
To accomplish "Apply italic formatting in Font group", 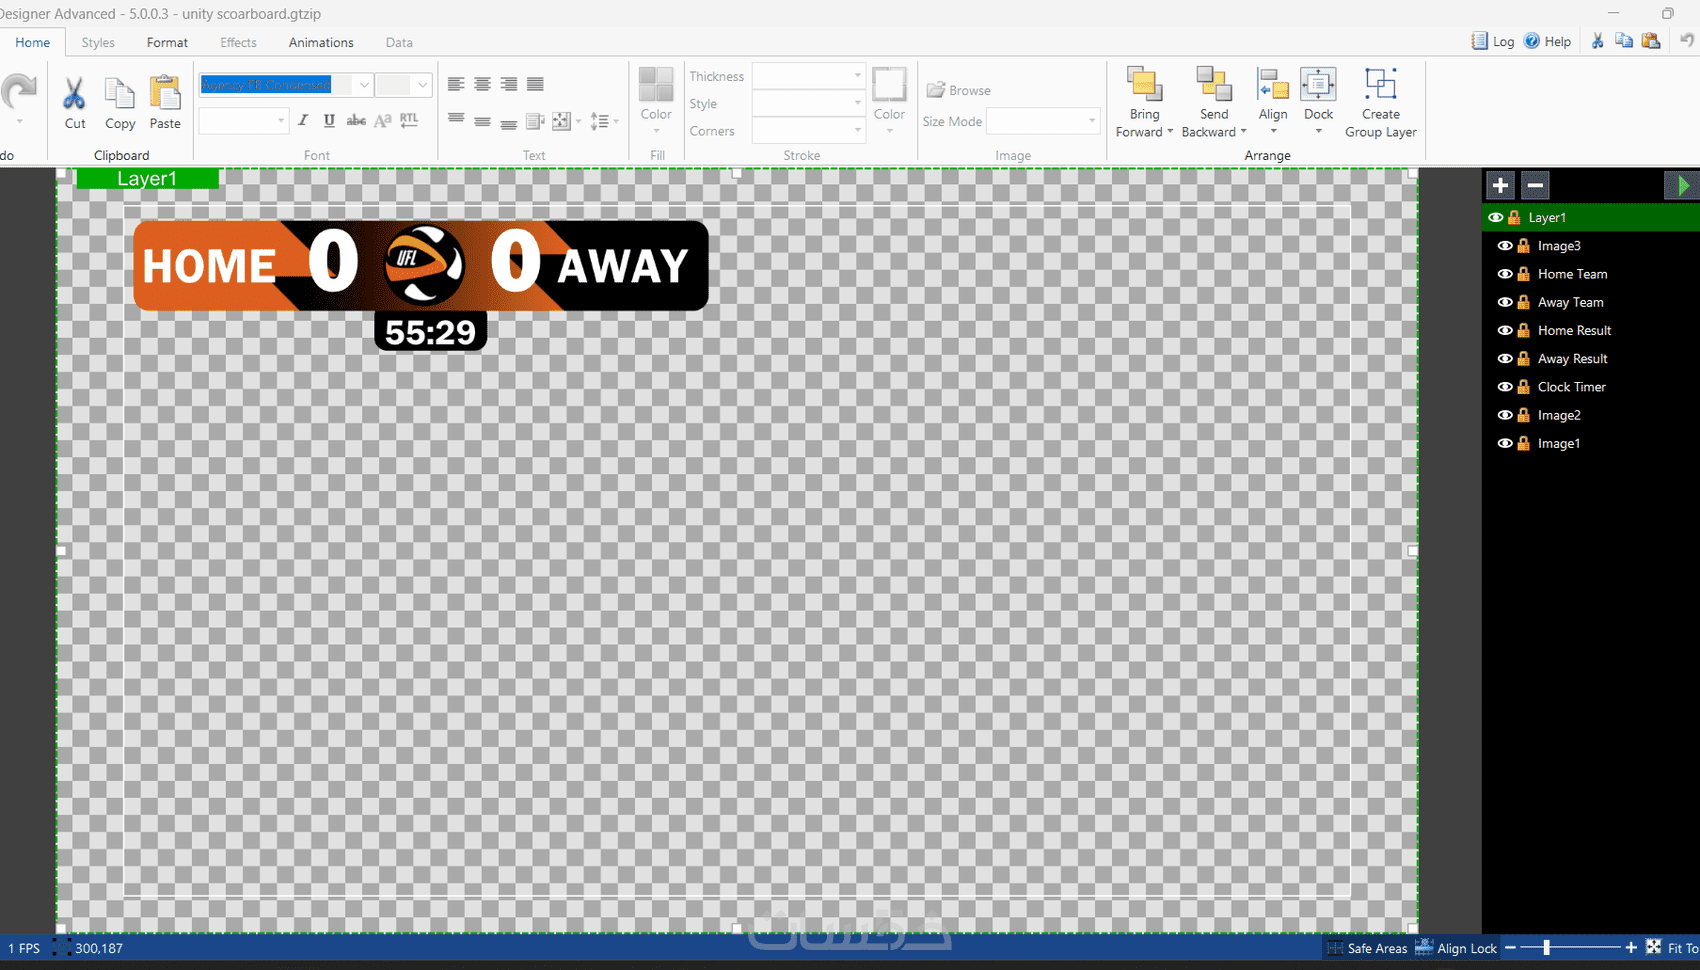I will tap(303, 120).
